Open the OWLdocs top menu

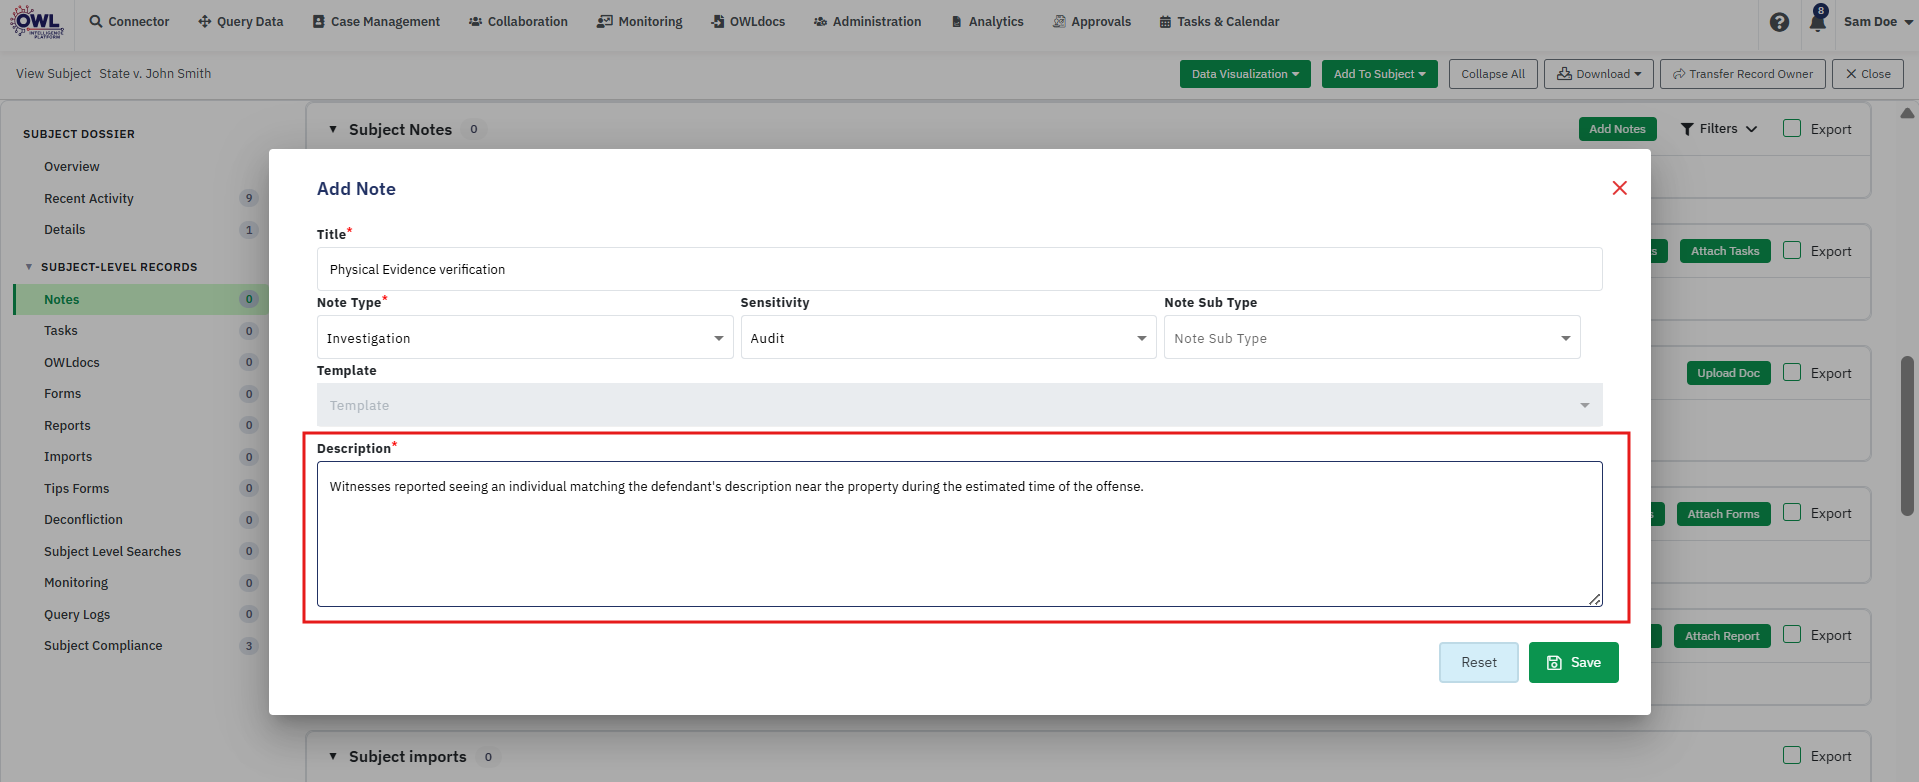pyautogui.click(x=748, y=21)
